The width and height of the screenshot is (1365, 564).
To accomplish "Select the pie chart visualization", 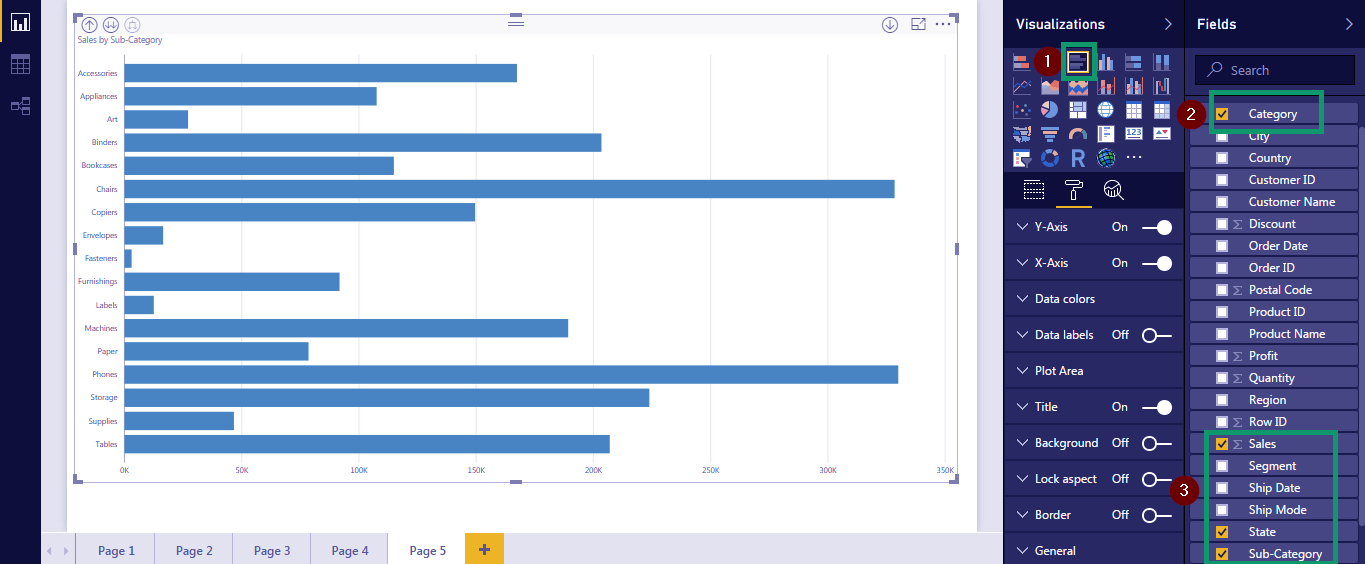I will point(1050,110).
